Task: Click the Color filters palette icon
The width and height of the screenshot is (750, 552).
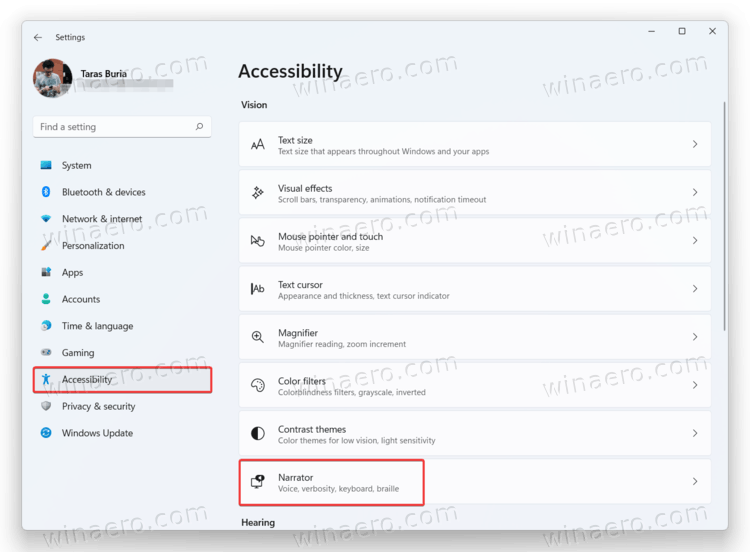Action: (258, 385)
